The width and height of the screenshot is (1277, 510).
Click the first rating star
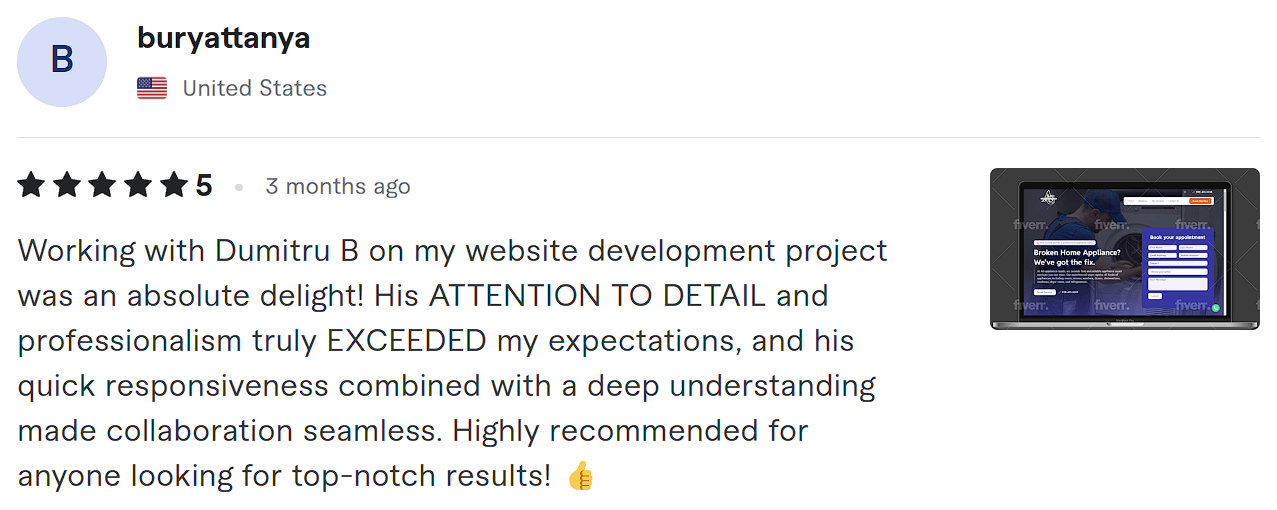tap(31, 185)
